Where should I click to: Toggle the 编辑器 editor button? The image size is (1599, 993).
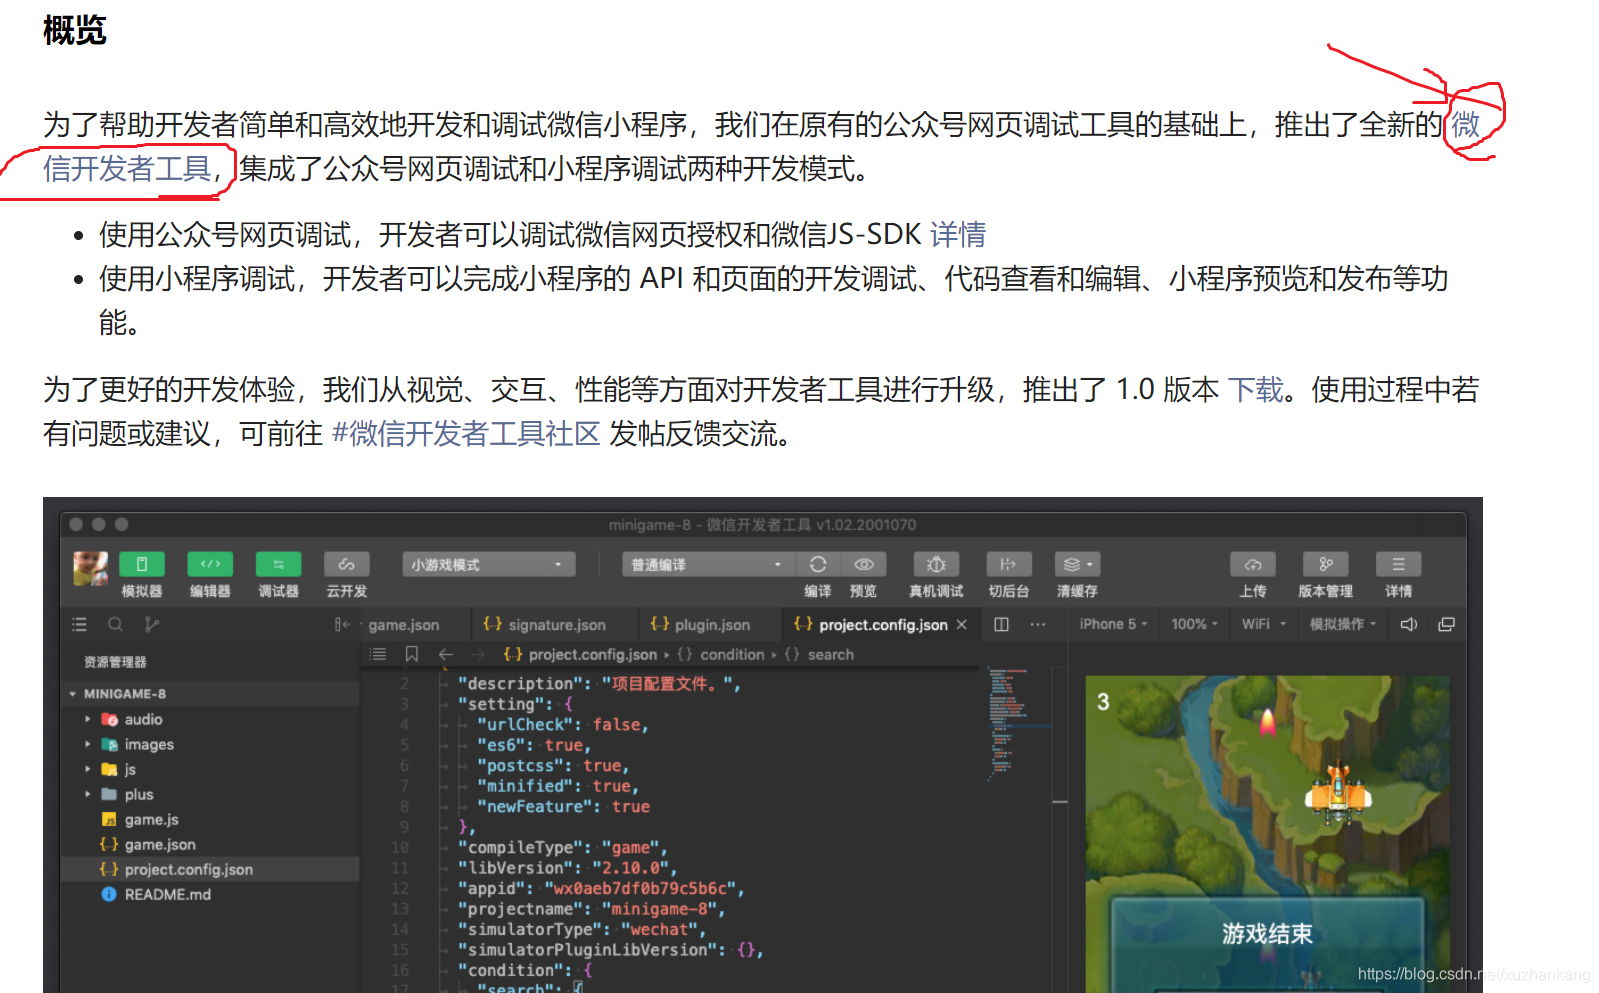point(210,564)
